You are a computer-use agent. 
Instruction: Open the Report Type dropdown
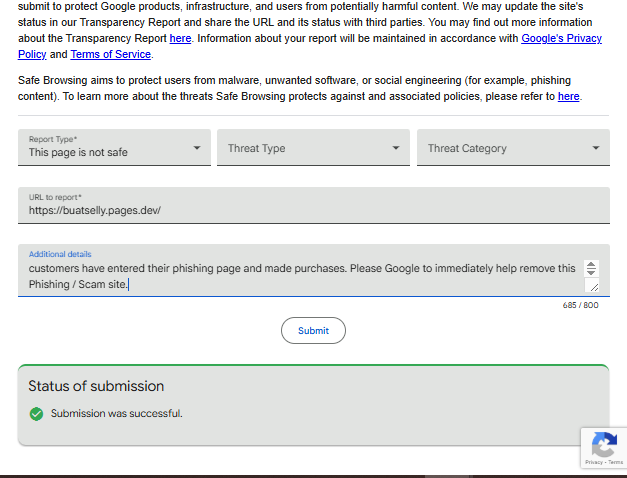[114, 147]
